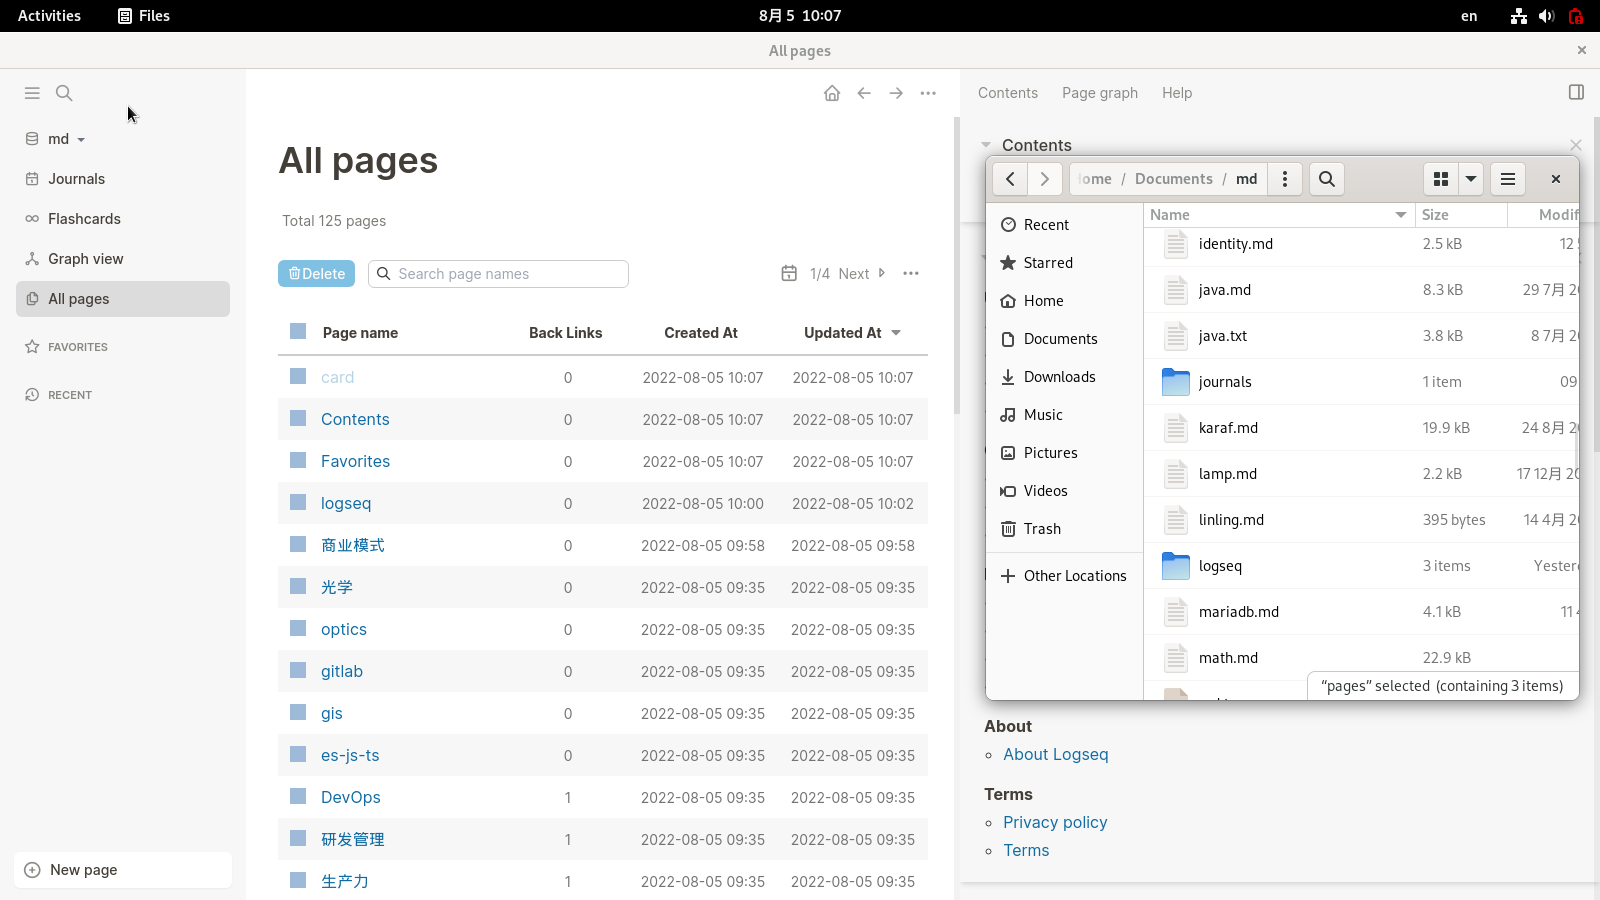Viewport: 1600px width, 900px height.
Task: Toggle left sidebar hamburger menu icon
Action: click(32, 93)
